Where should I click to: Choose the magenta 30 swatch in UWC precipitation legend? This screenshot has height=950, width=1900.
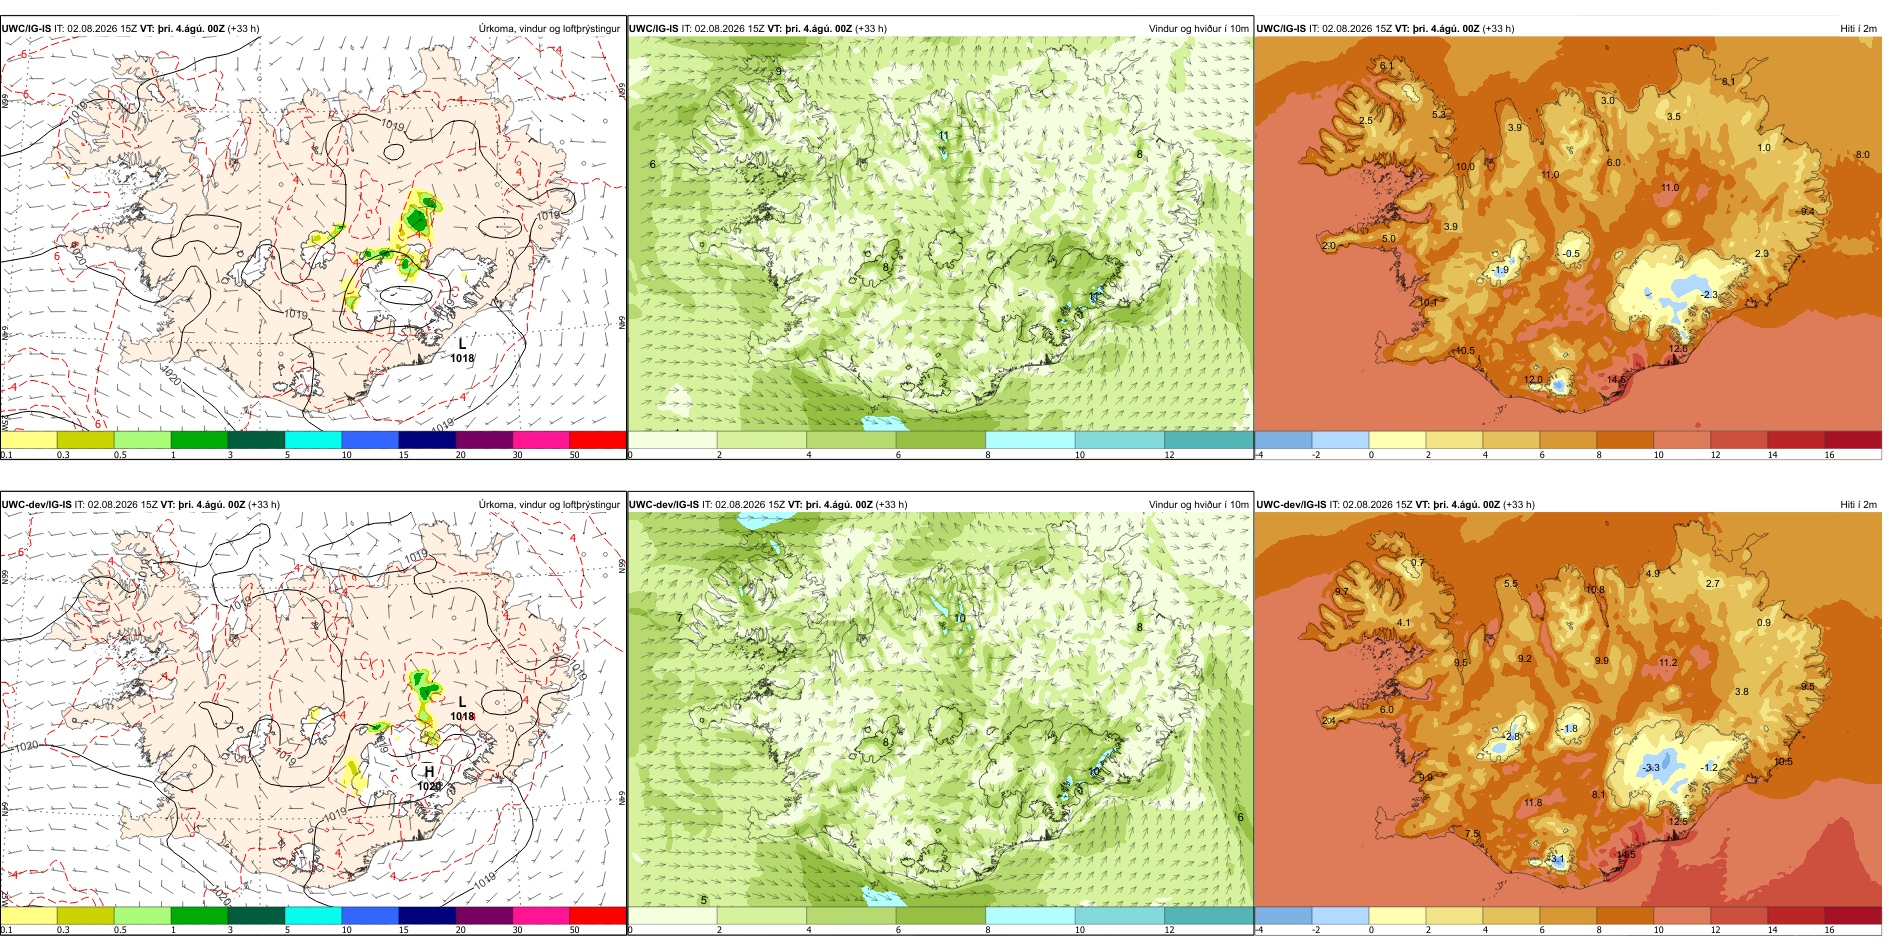point(541,440)
